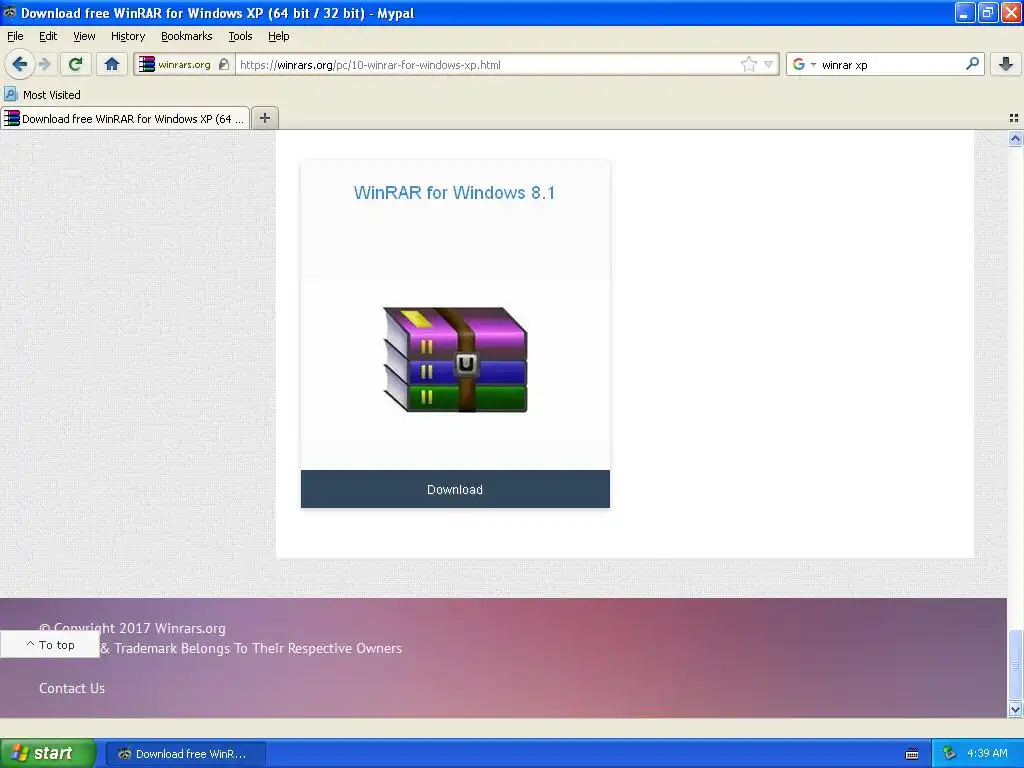This screenshot has height=768, width=1024.
Task: Click the tab groups icon at right of tab bar
Action: [1014, 118]
